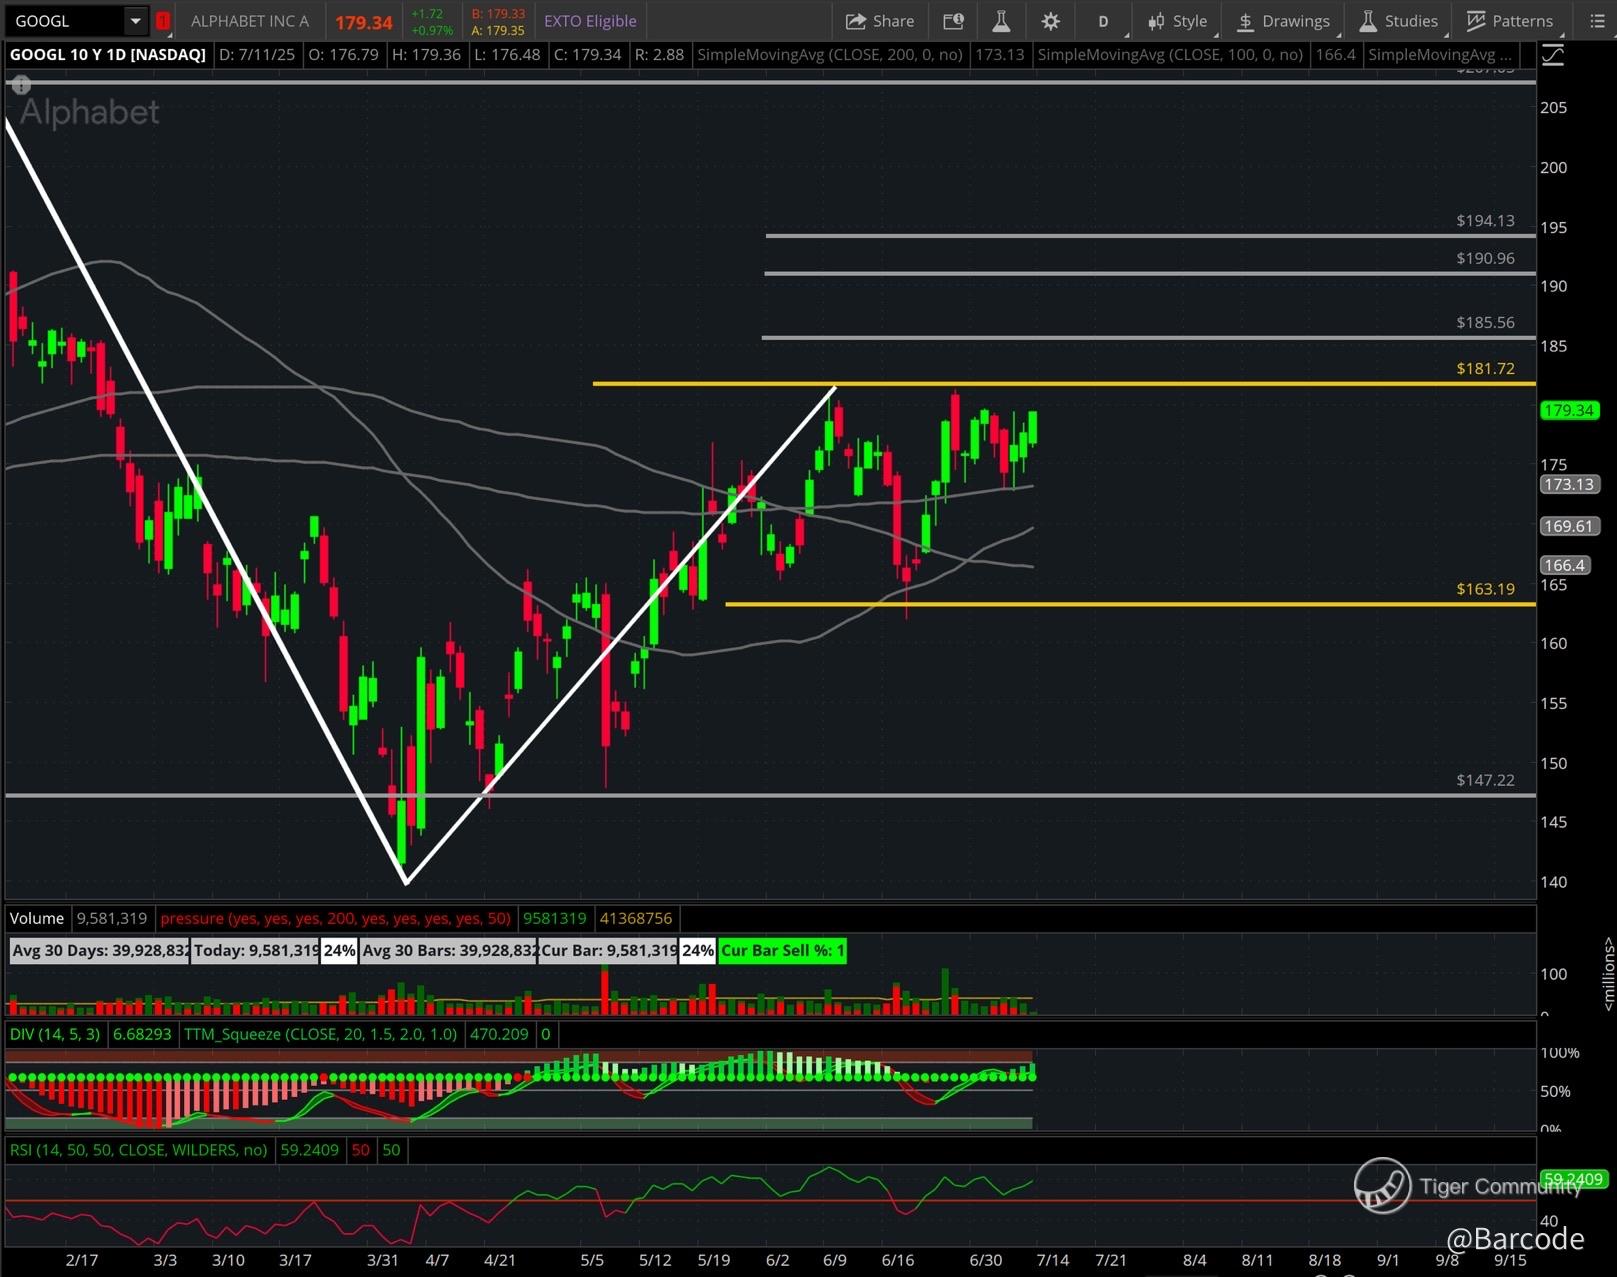Click the $194.13 price level label
1617x1277 pixels.
(1485, 221)
